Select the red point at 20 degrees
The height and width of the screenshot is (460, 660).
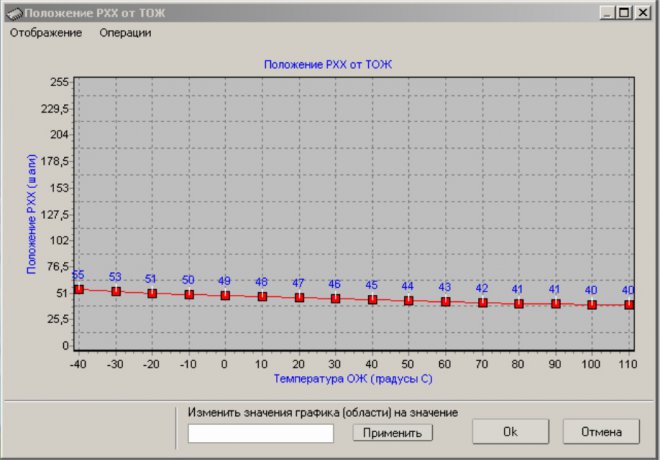299,298
